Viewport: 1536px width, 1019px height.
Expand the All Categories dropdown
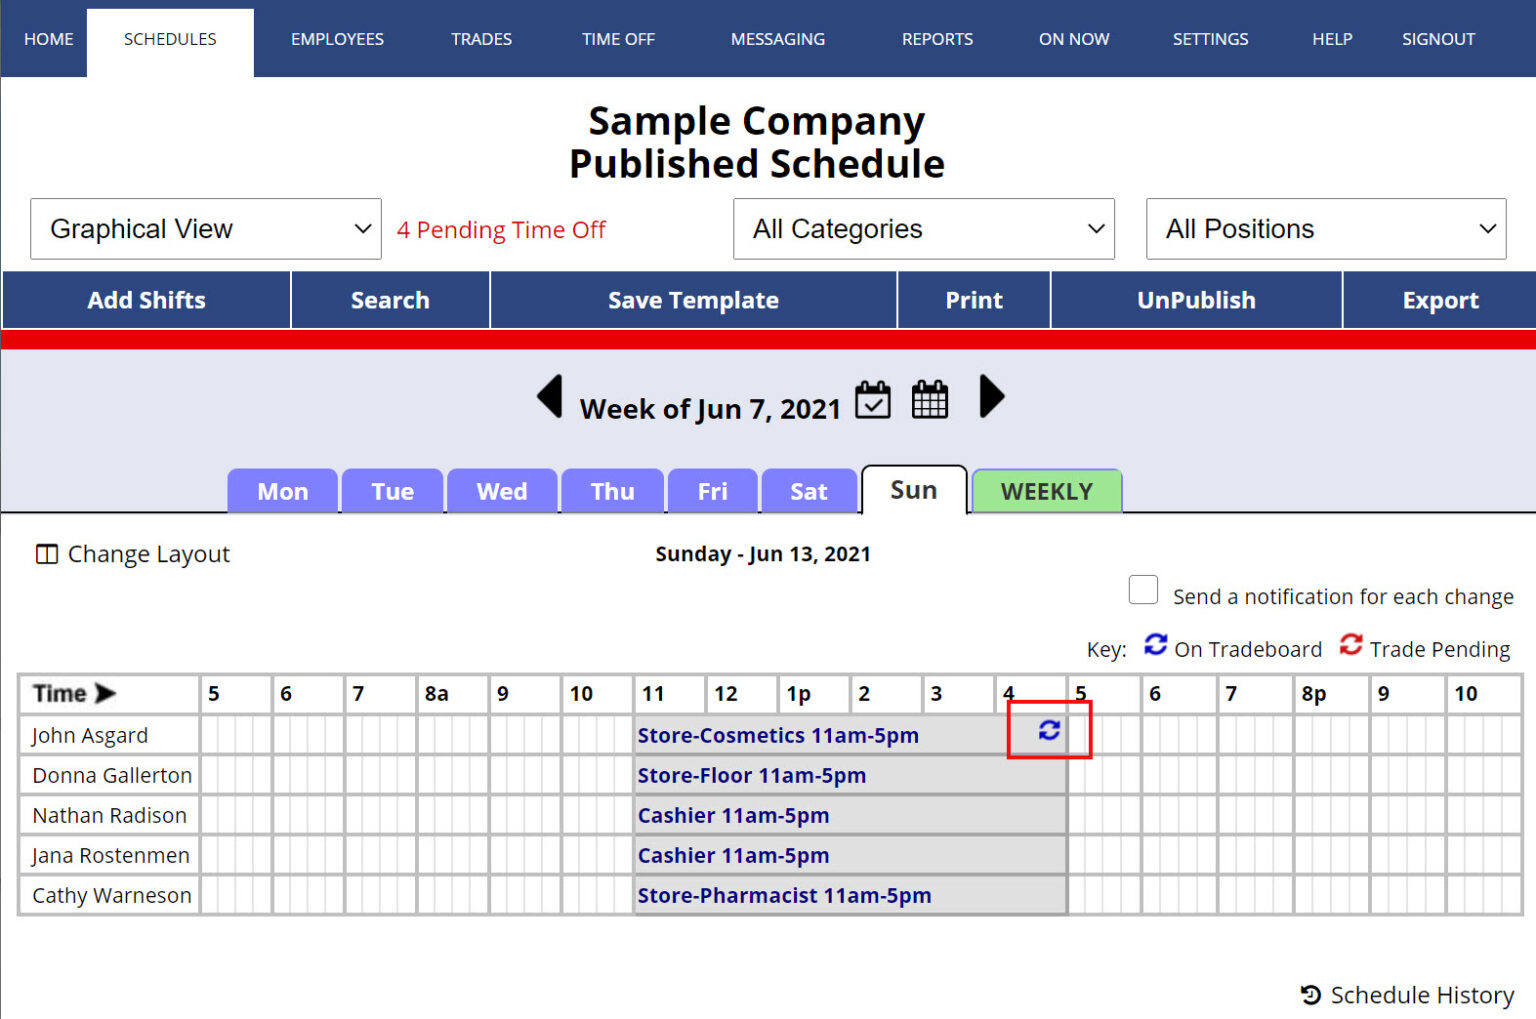click(x=923, y=229)
